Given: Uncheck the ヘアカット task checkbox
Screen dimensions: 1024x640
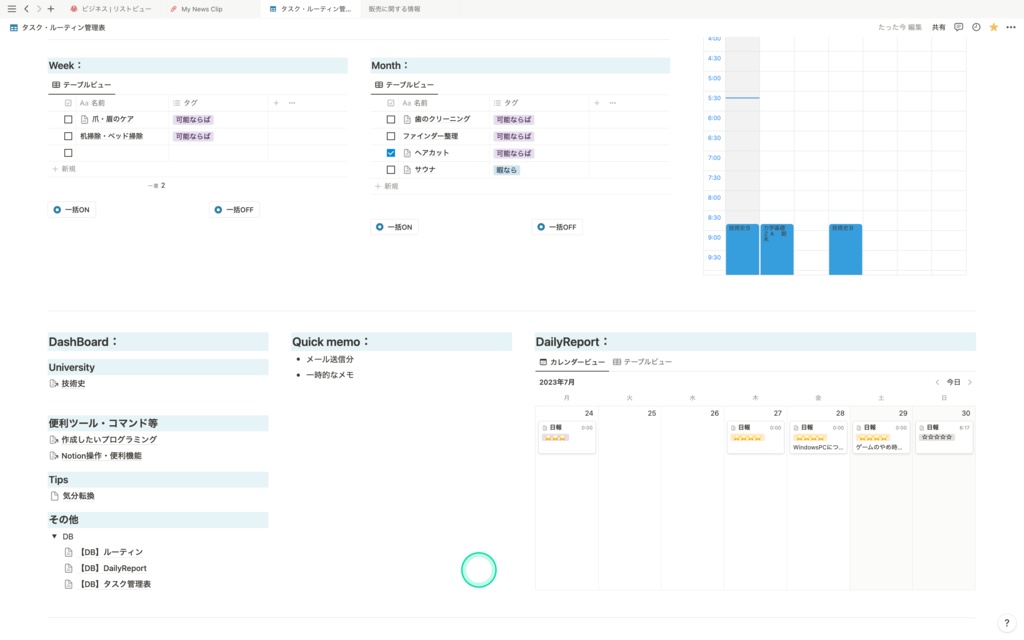Looking at the screenshot, I should (391, 153).
